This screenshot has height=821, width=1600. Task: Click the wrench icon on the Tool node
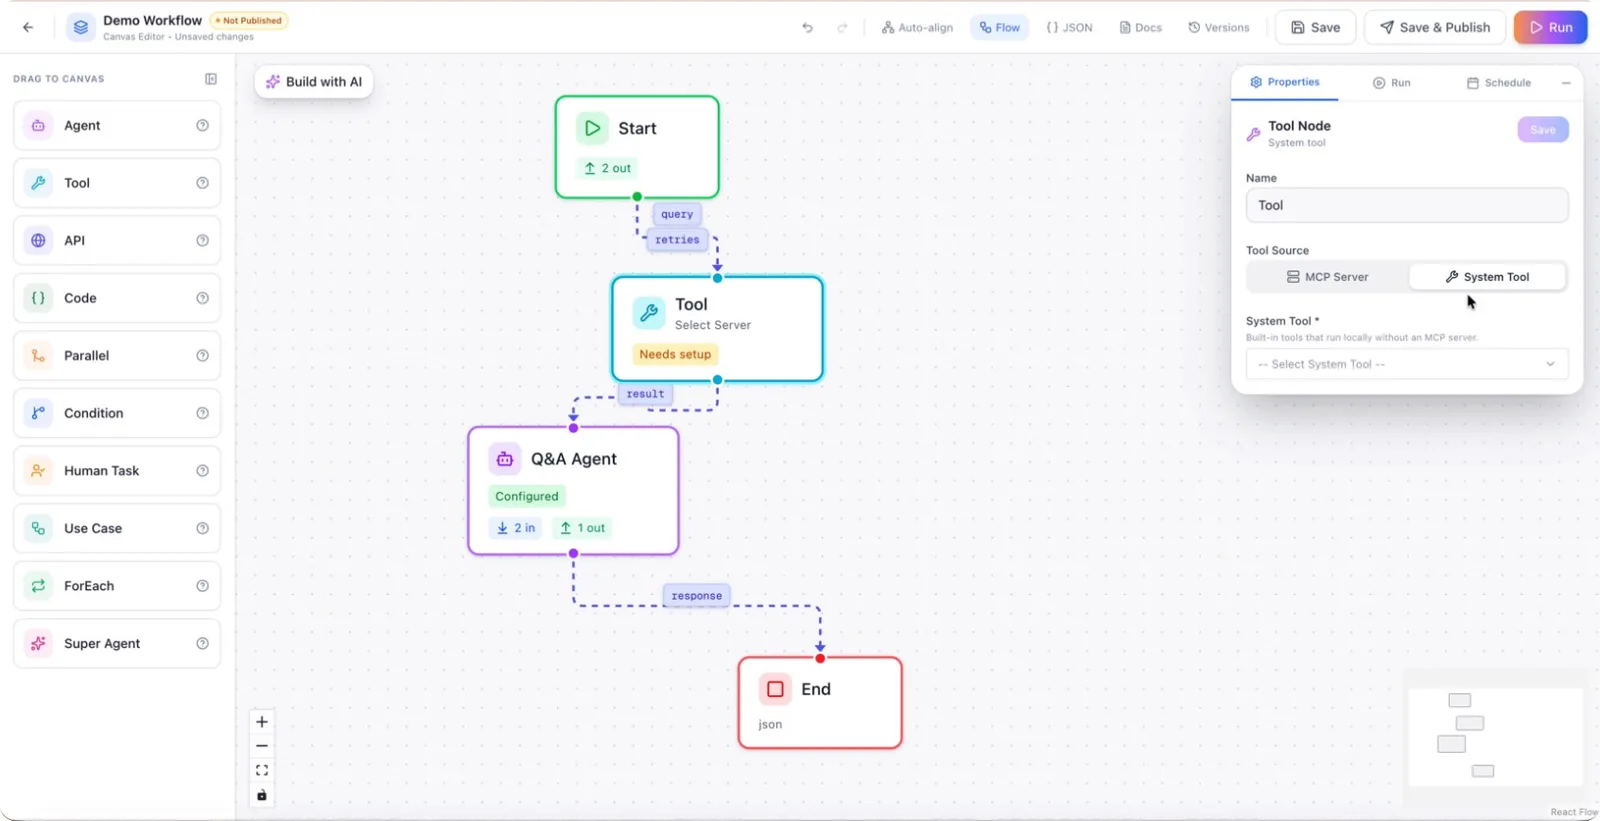[x=649, y=313]
